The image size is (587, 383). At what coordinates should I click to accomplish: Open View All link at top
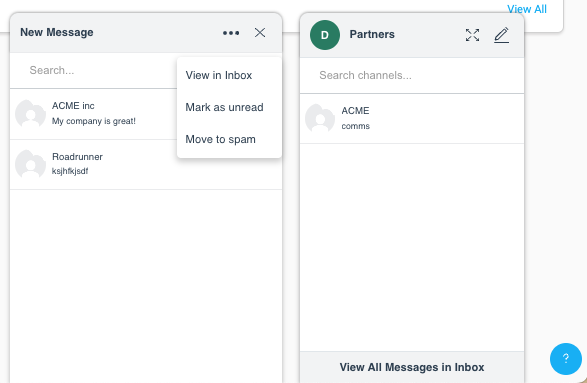(527, 9)
